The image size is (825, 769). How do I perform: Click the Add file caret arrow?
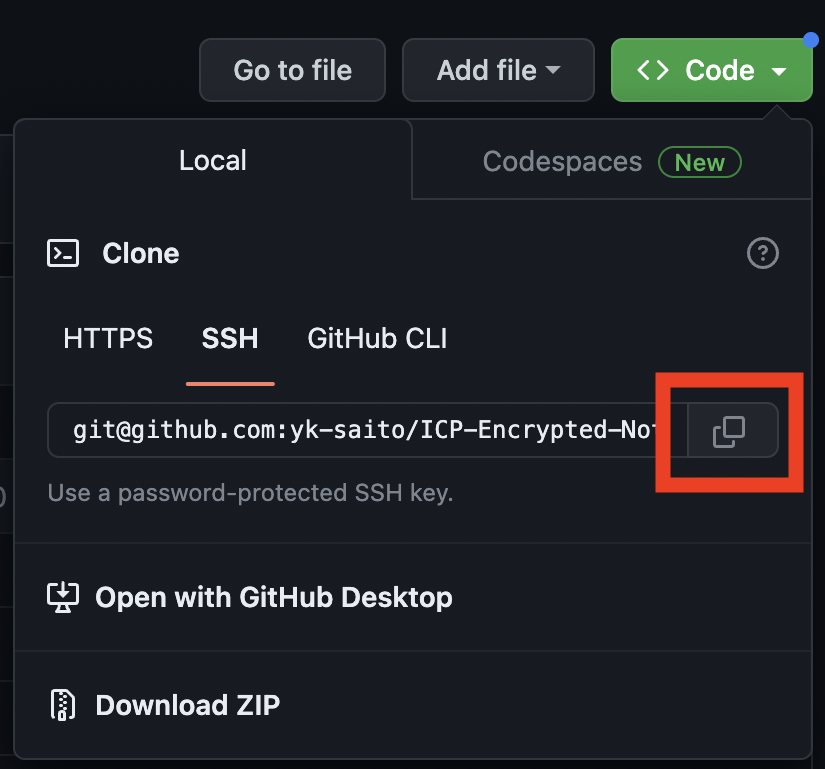coord(553,70)
